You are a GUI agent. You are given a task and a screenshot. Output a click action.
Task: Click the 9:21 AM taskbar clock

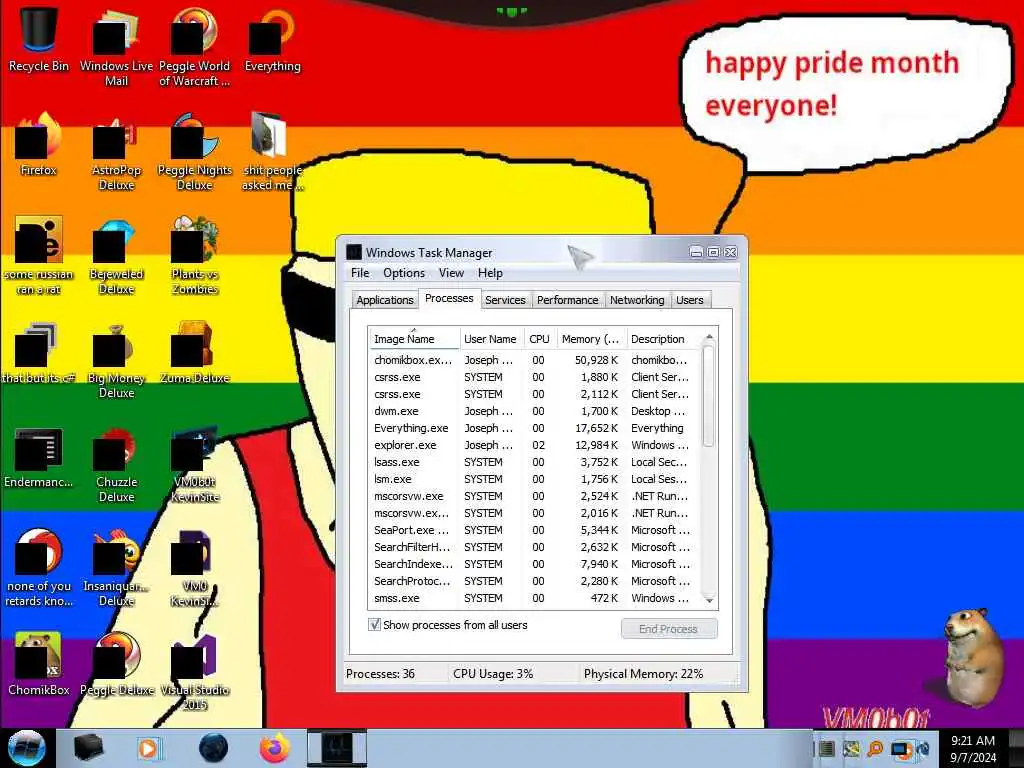coord(973,748)
